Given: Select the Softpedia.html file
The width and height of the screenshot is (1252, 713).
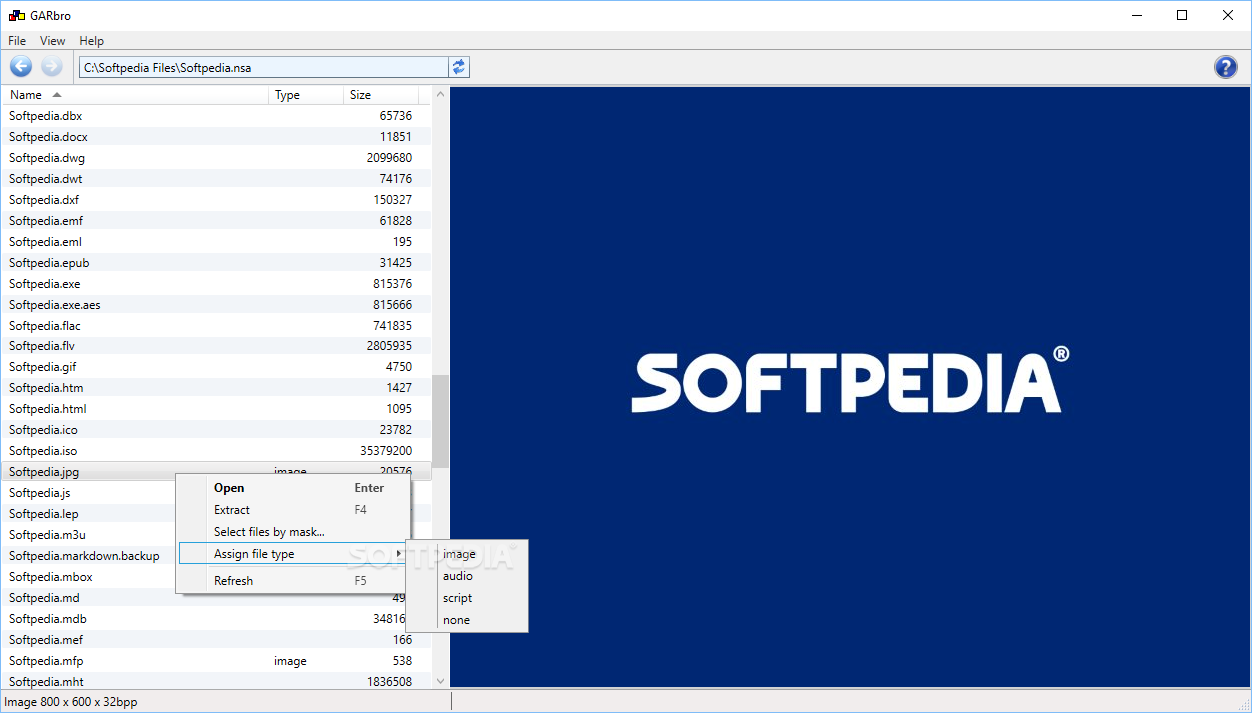Looking at the screenshot, I should [x=217, y=409].
